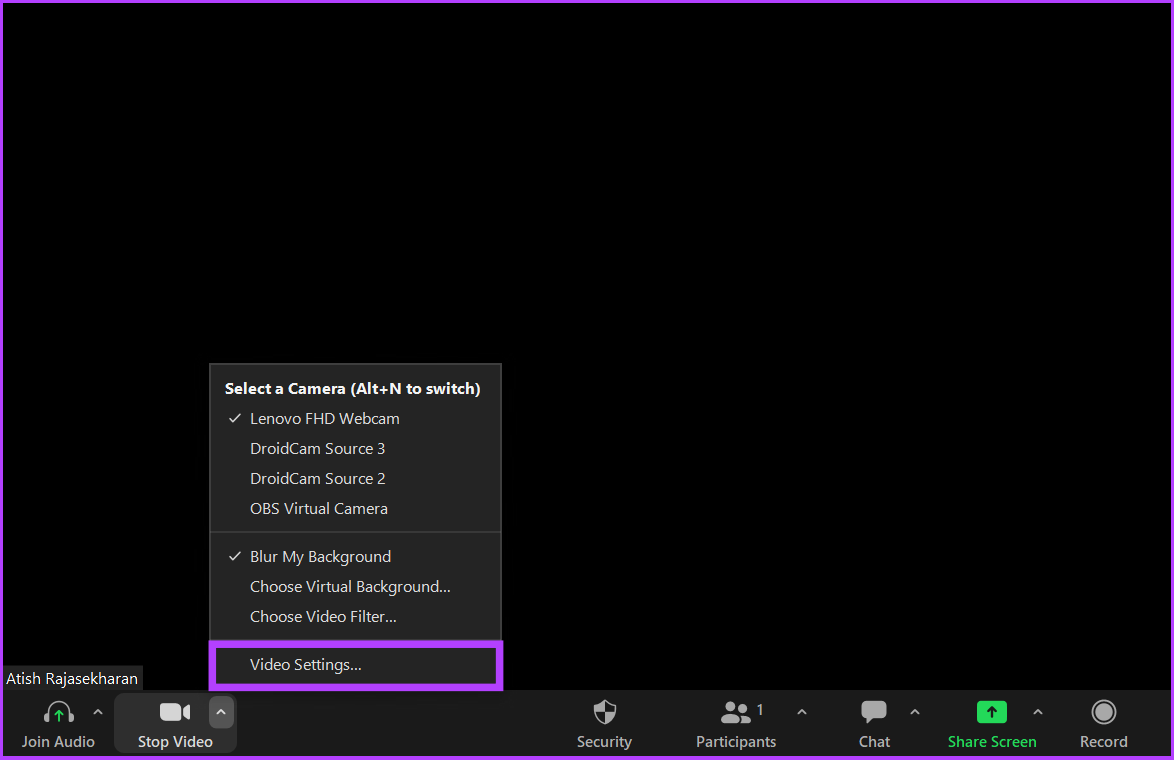Viewport: 1174px width, 760px height.
Task: Expand the arrow next to Participants
Action: (802, 712)
